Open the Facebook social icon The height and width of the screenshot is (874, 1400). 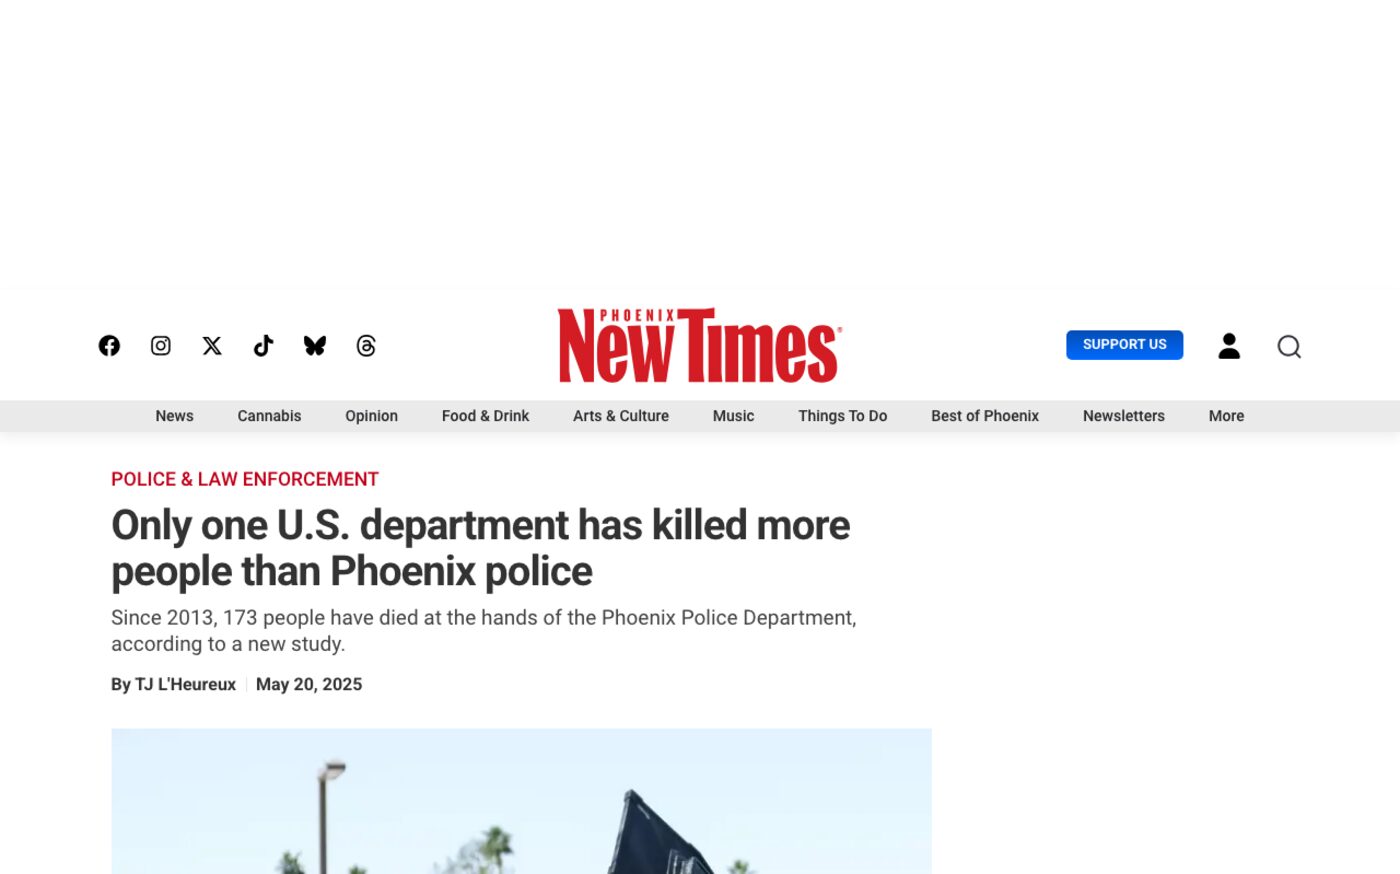pyautogui.click(x=109, y=345)
